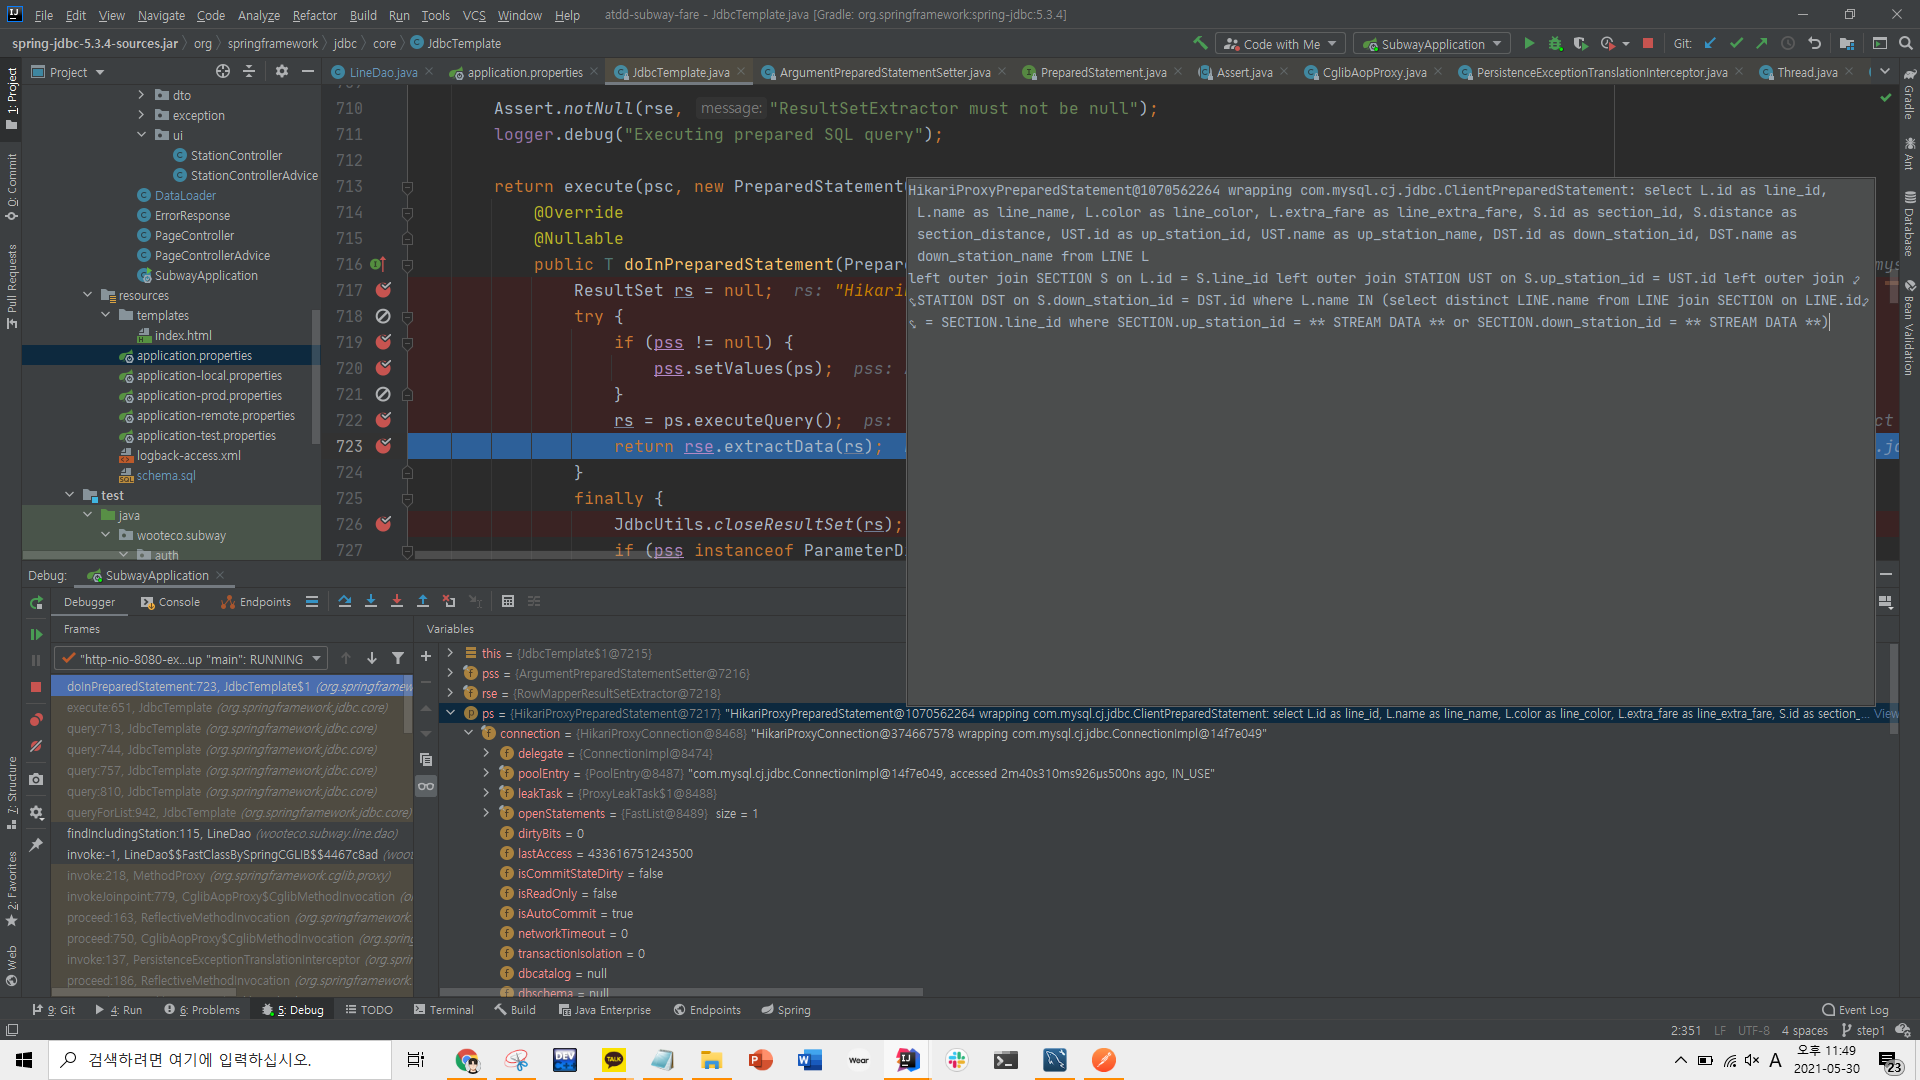This screenshot has height=1080, width=1920.
Task: Toggle the breakpoint on line 726
Action: 383,524
